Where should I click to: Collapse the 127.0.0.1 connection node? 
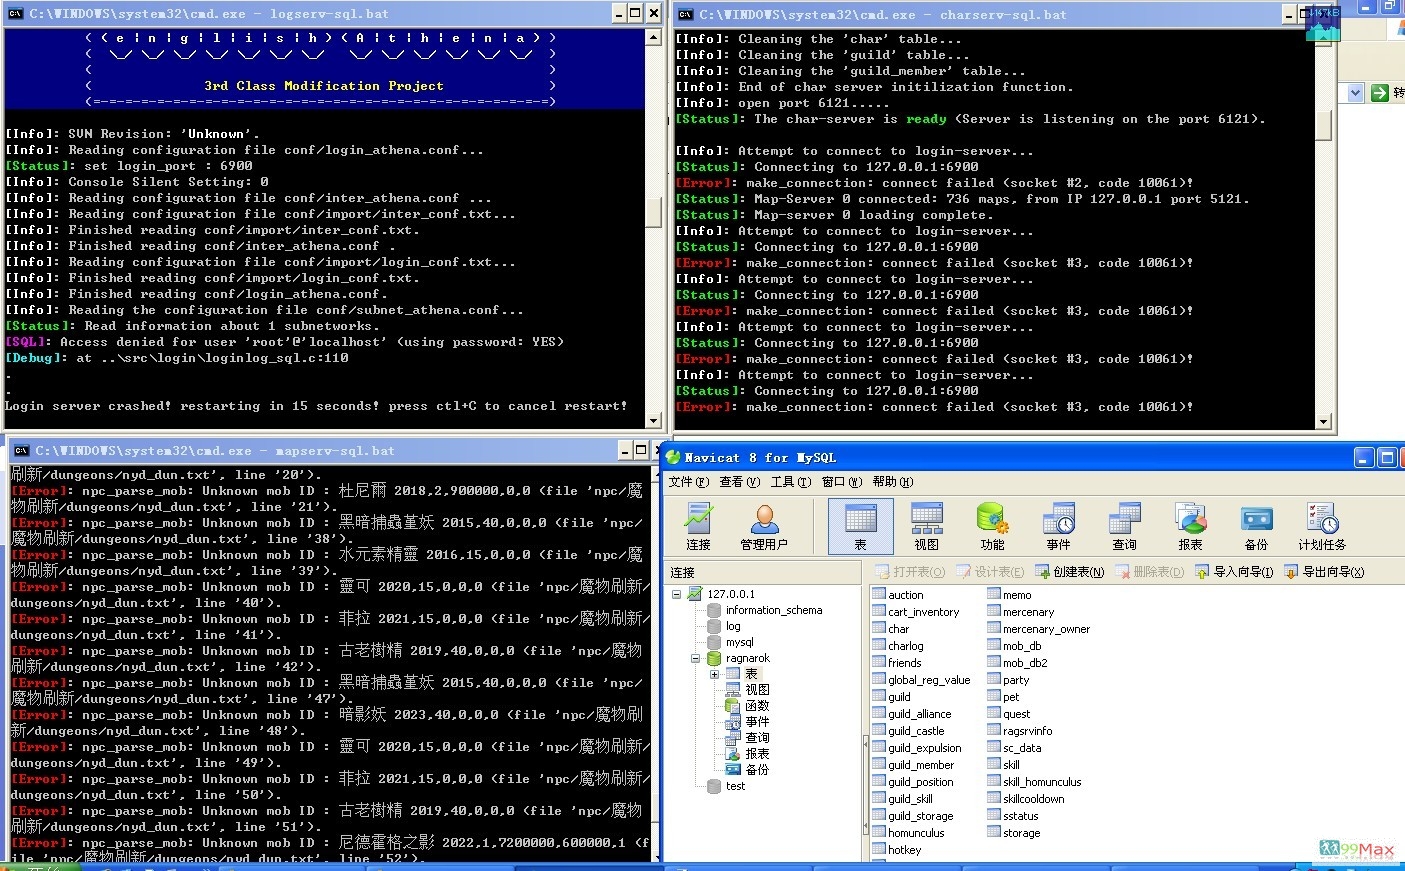pos(676,594)
